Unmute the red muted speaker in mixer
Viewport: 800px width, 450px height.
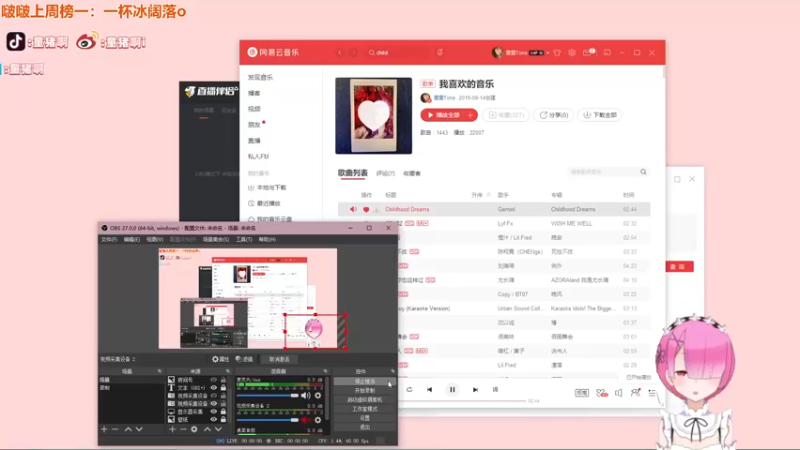pyautogui.click(x=305, y=420)
